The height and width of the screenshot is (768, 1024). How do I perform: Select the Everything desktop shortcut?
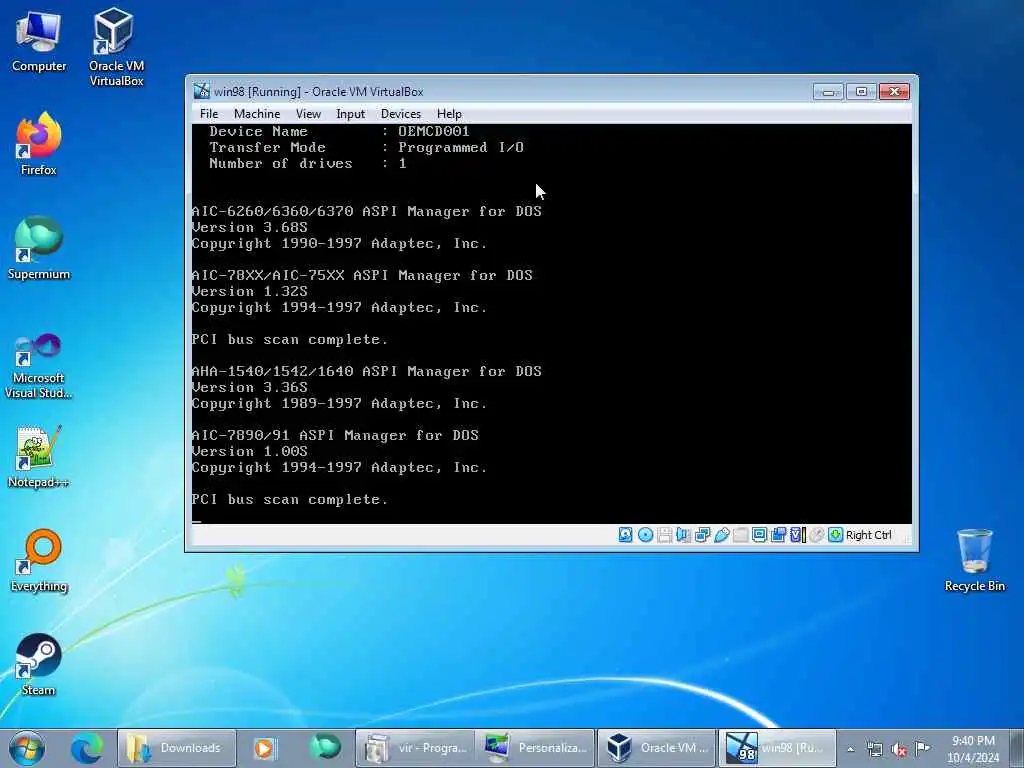coord(39,560)
